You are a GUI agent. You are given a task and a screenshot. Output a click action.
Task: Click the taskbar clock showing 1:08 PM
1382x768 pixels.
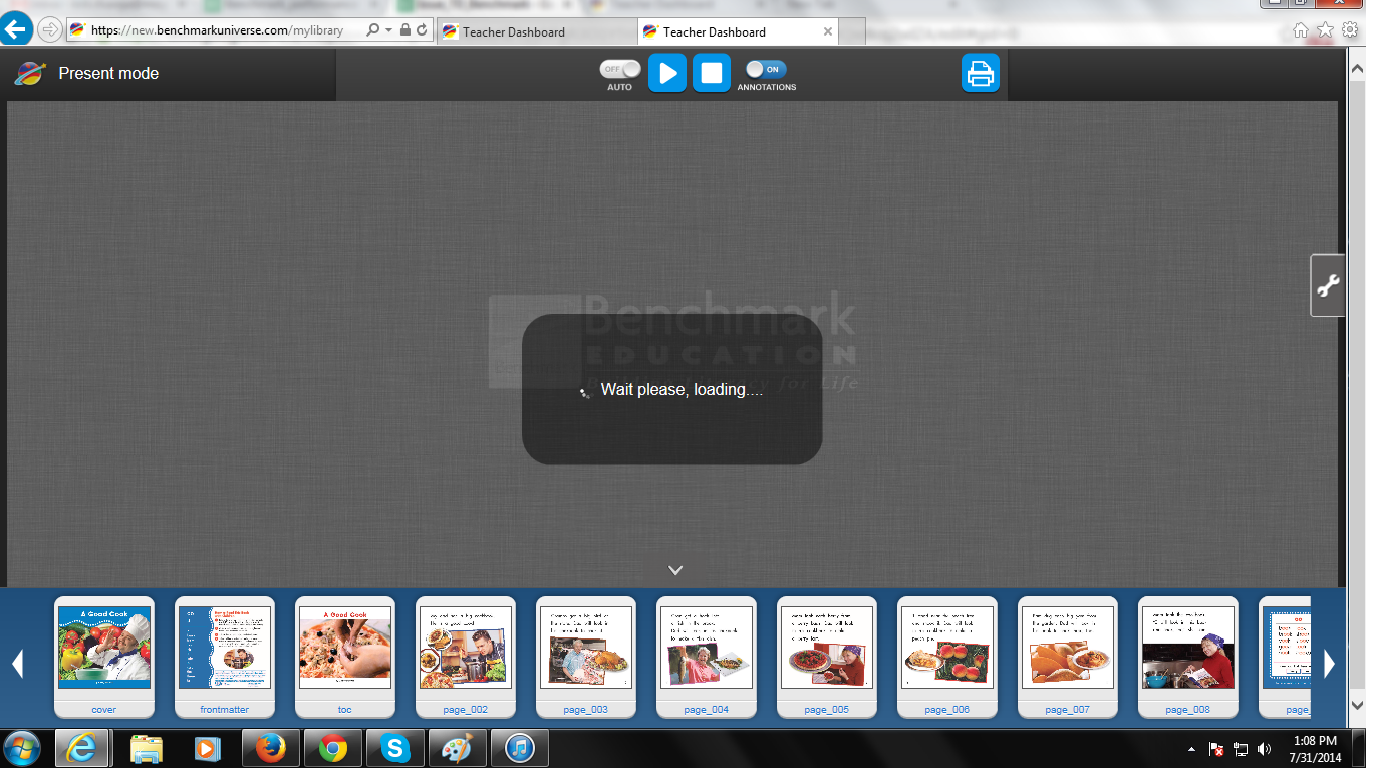pos(1315,748)
